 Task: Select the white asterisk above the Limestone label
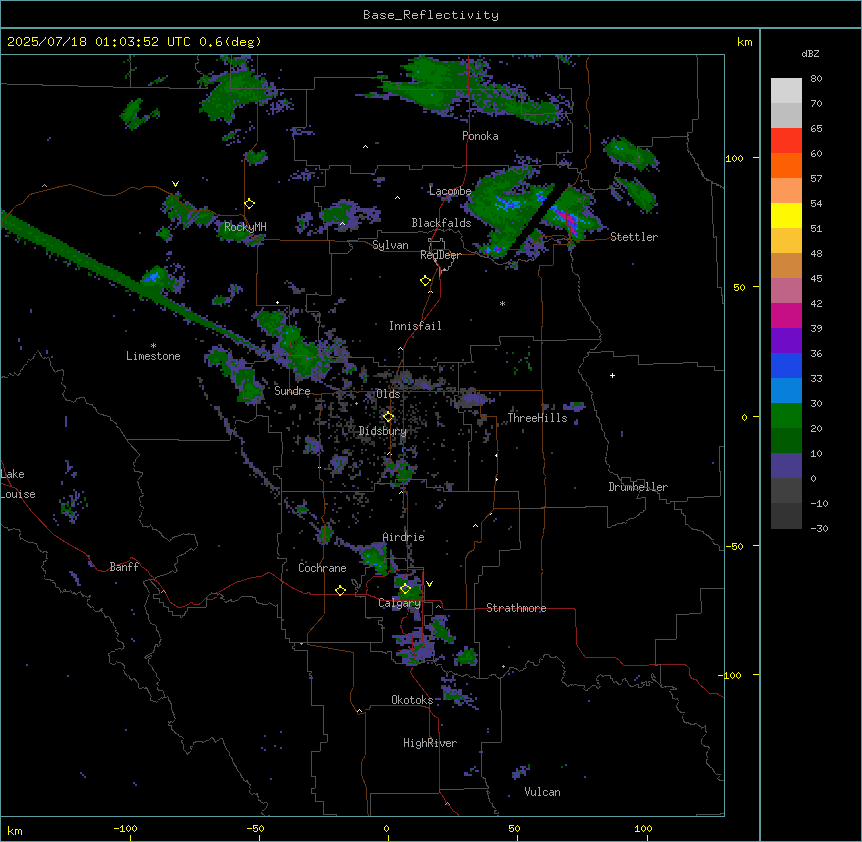click(153, 345)
